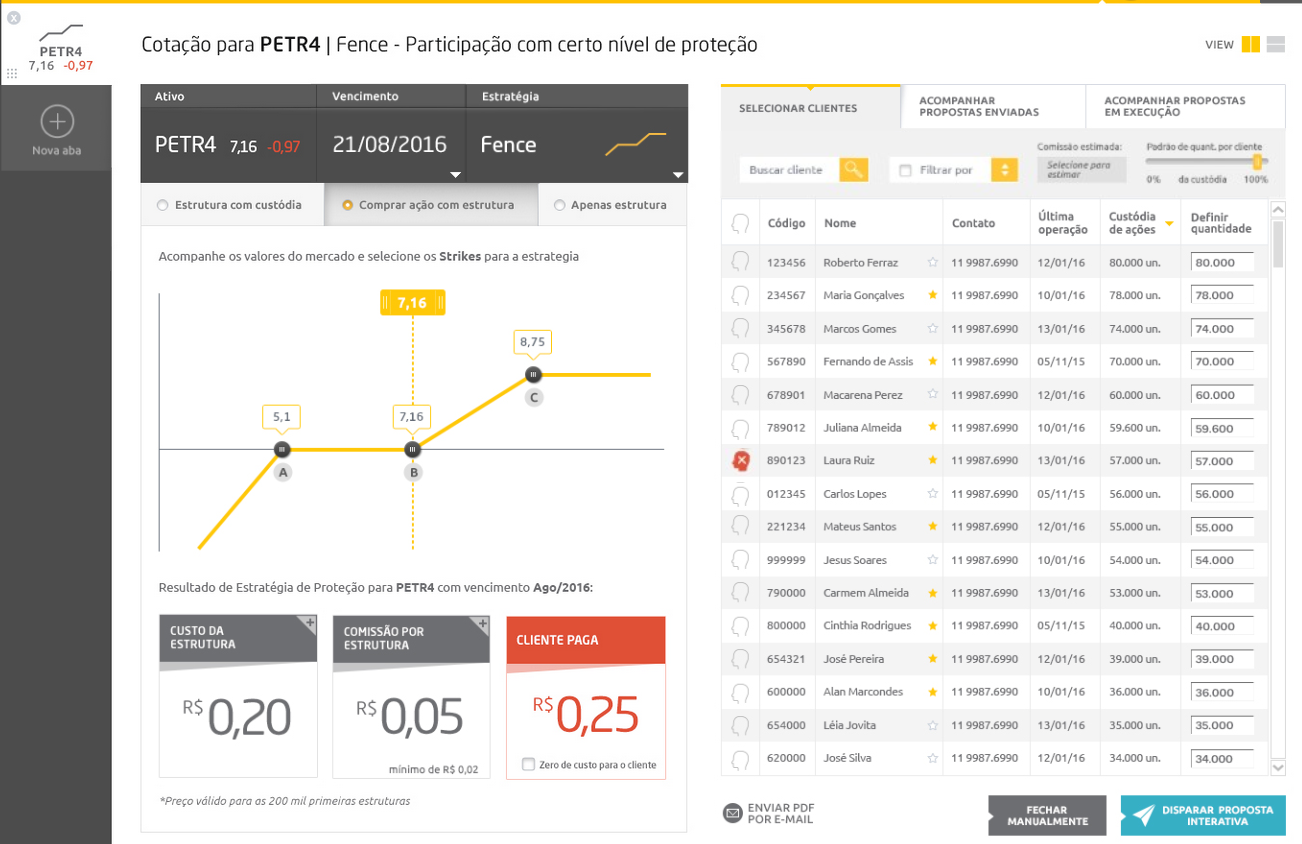Image resolution: width=1302 pixels, height=844 pixels.
Task: Click the plus corner on Custo da Estrutura card
Action: click(x=309, y=624)
